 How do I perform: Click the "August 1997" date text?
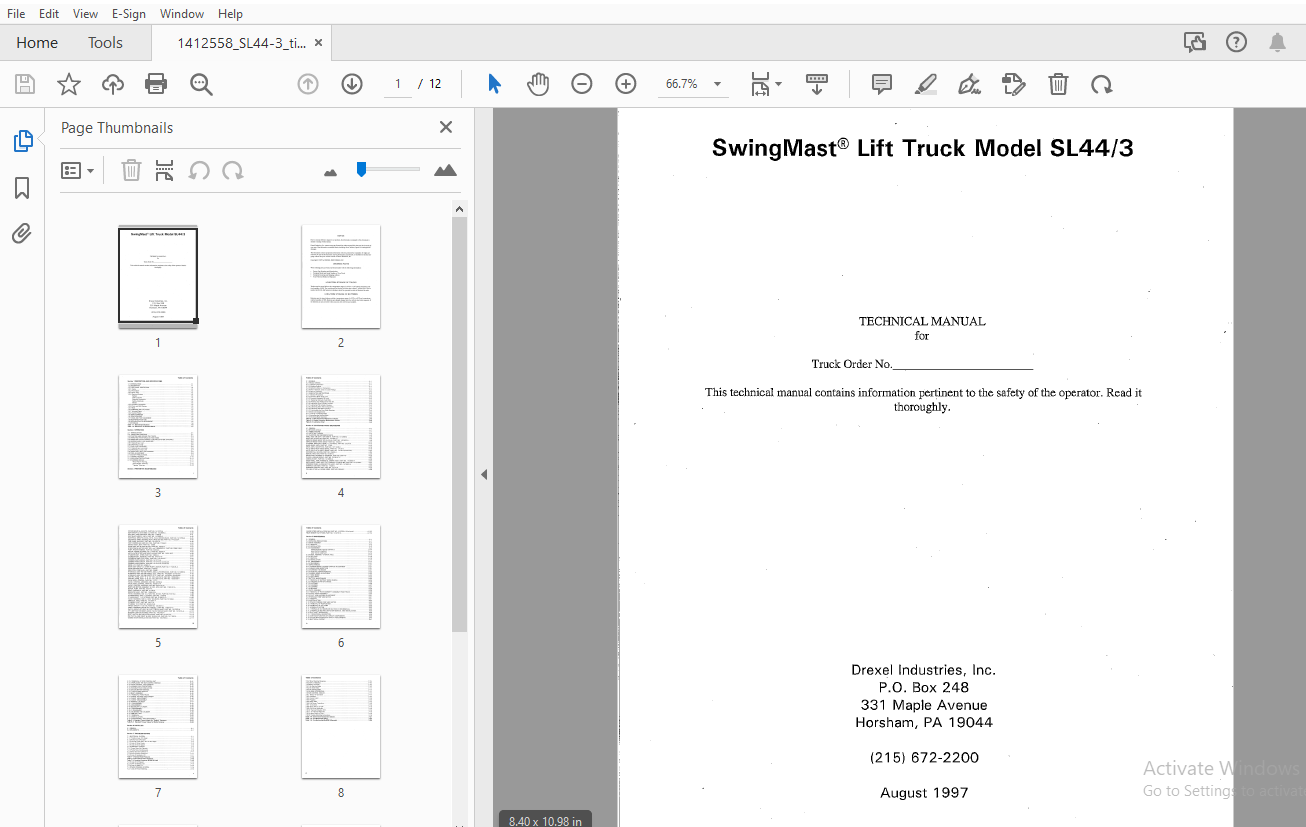coord(924,792)
